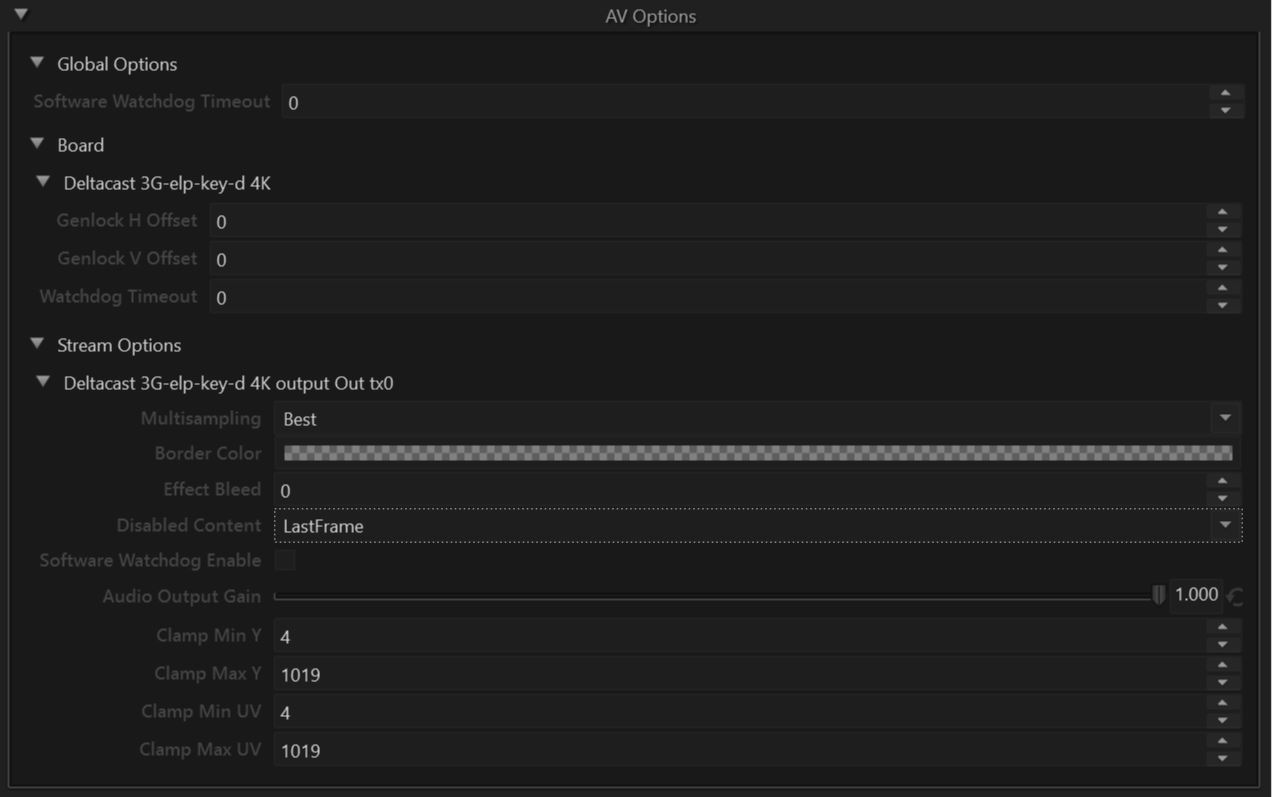Open the Disabled Content dropdown

[1225, 526]
